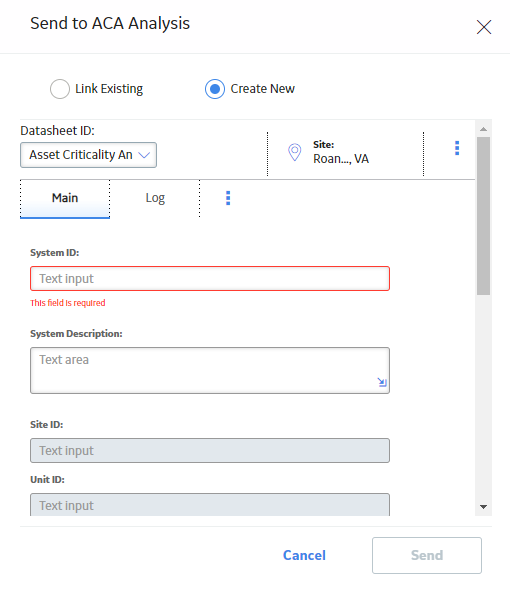Click into the System Description text area

[210, 371]
